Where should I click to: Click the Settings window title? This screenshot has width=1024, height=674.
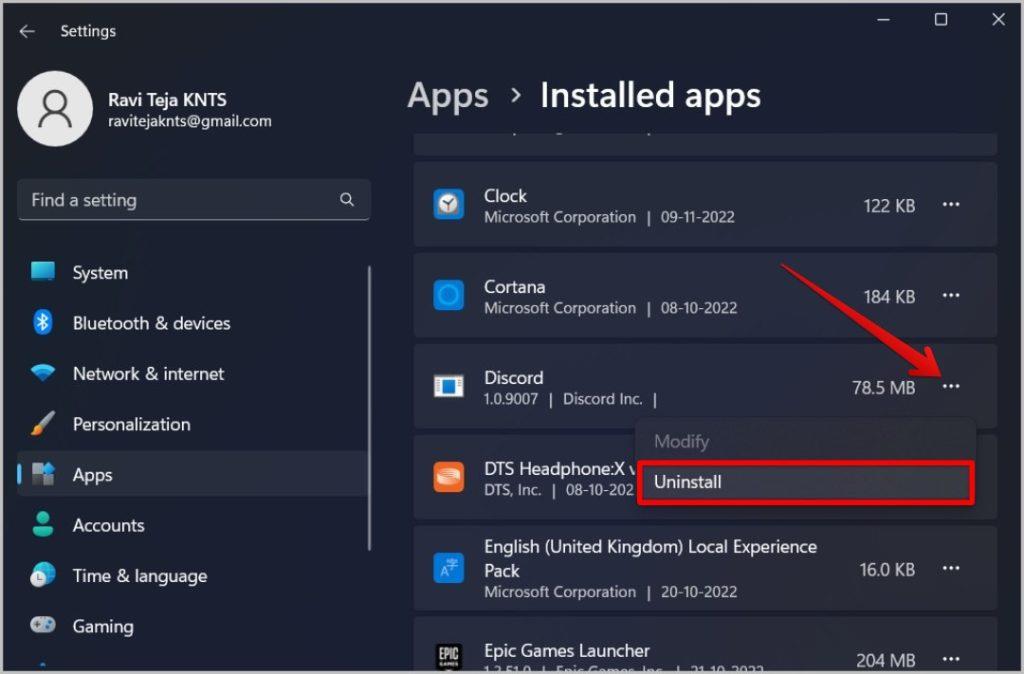(88, 31)
